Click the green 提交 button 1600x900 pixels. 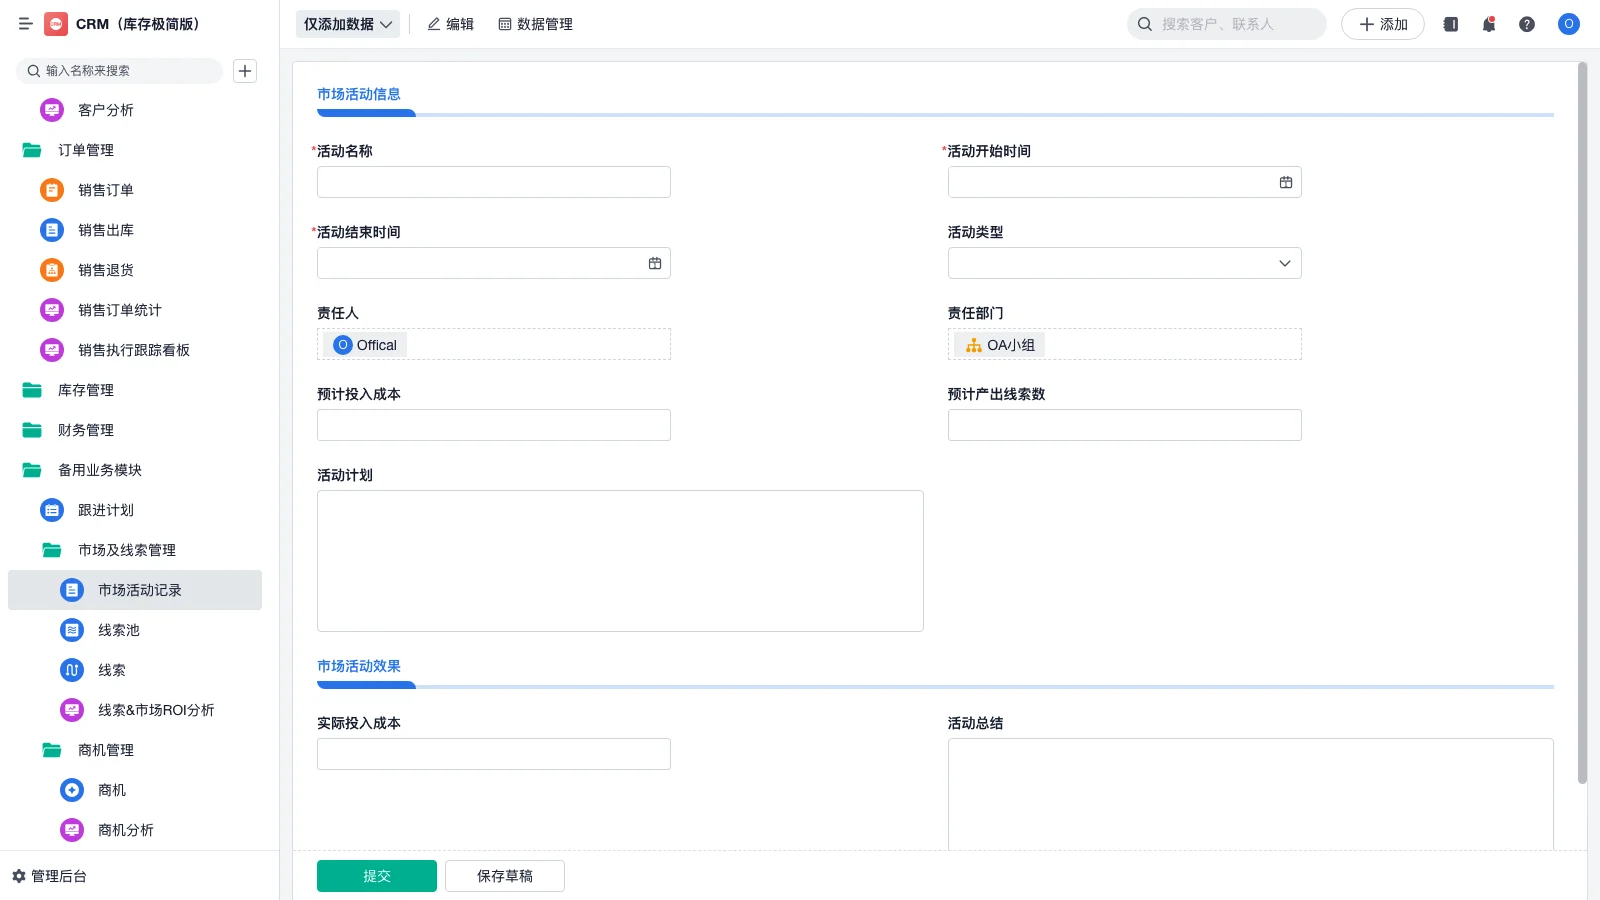[377, 876]
